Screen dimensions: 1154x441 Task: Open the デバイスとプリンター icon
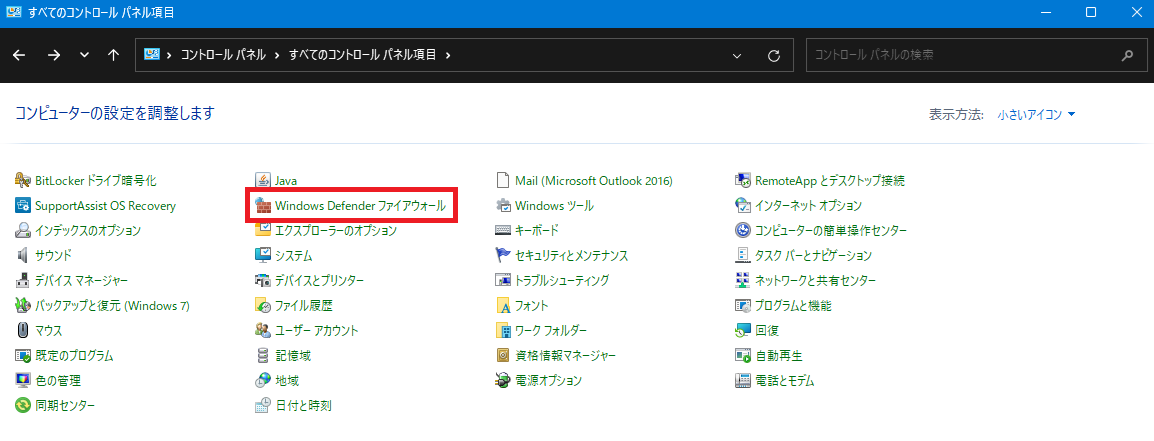[x=262, y=281]
